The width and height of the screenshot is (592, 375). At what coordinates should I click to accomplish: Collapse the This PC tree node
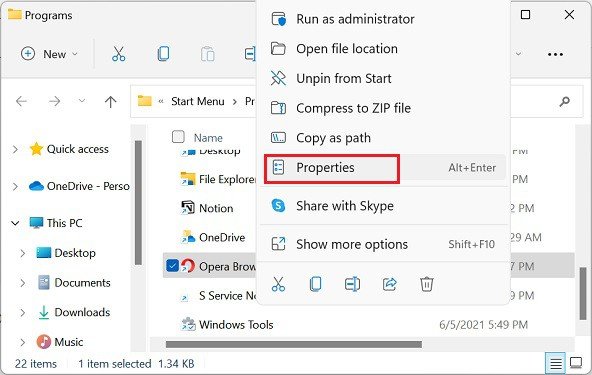15,223
